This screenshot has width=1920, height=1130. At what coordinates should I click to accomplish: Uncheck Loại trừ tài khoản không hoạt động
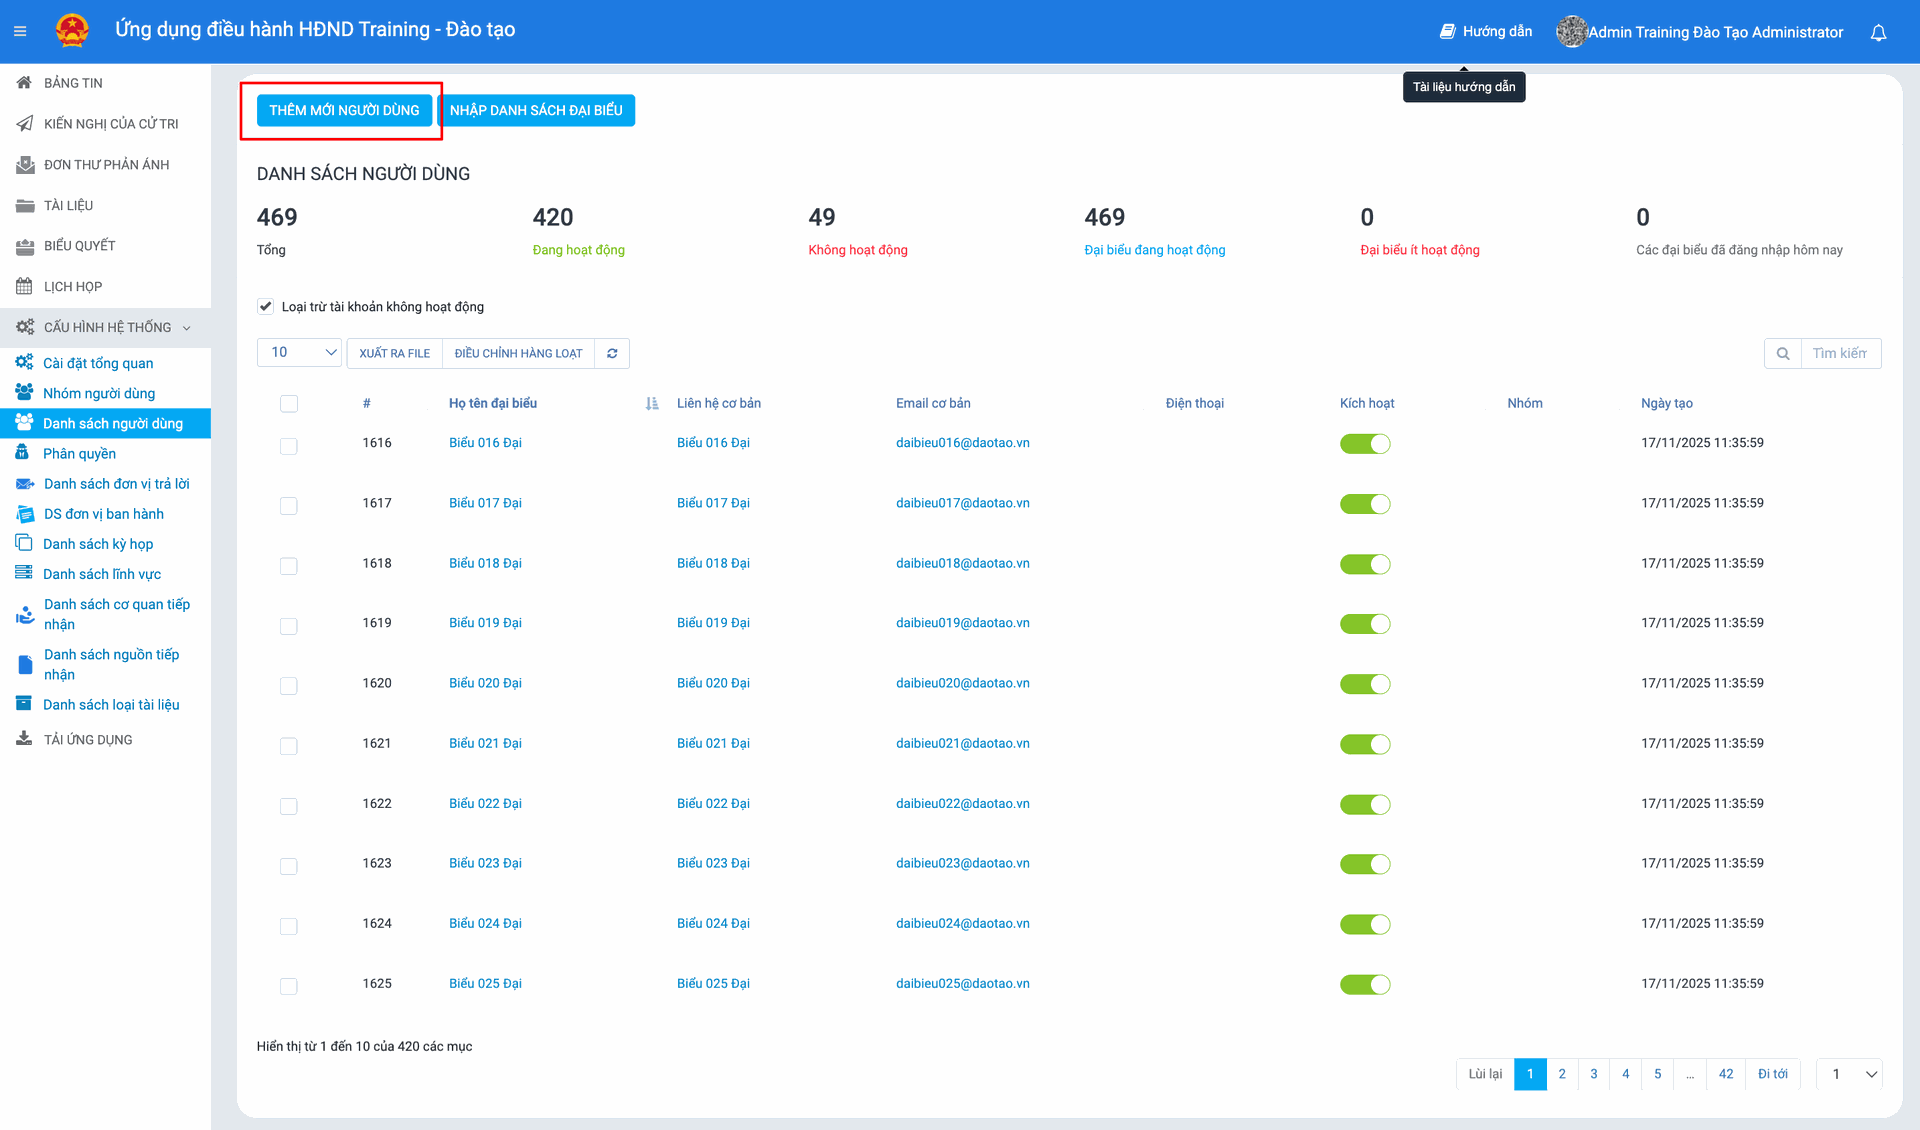pyautogui.click(x=266, y=306)
